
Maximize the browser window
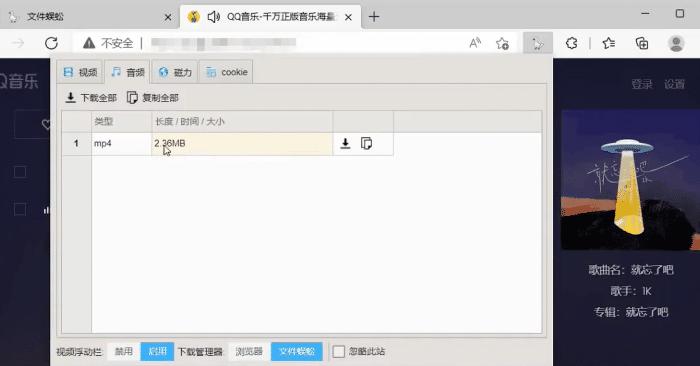click(x=679, y=14)
